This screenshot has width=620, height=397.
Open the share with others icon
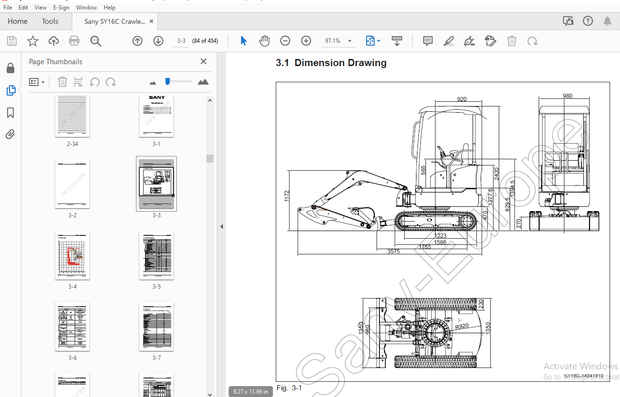pyautogui.click(x=568, y=21)
